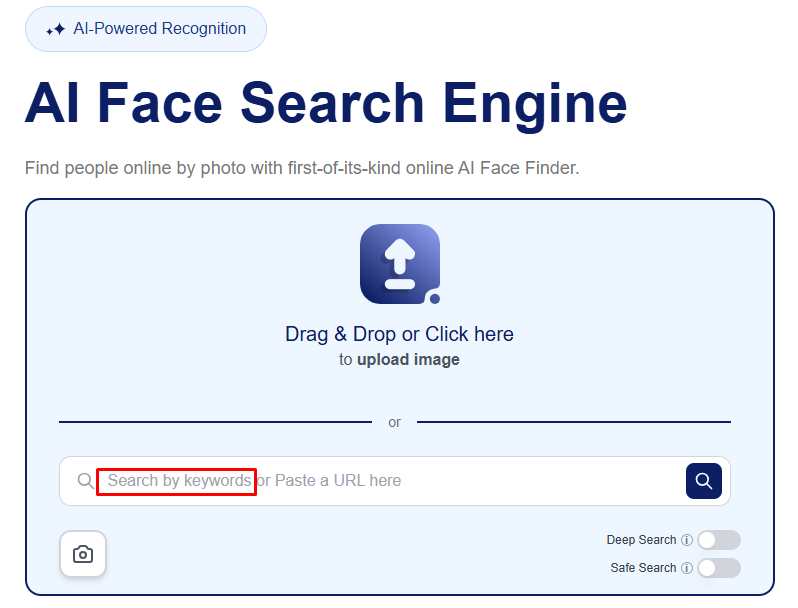The width and height of the screenshot is (798, 608).
Task: Click the 'AI Face Search Engine' heading
Action: coord(326,102)
